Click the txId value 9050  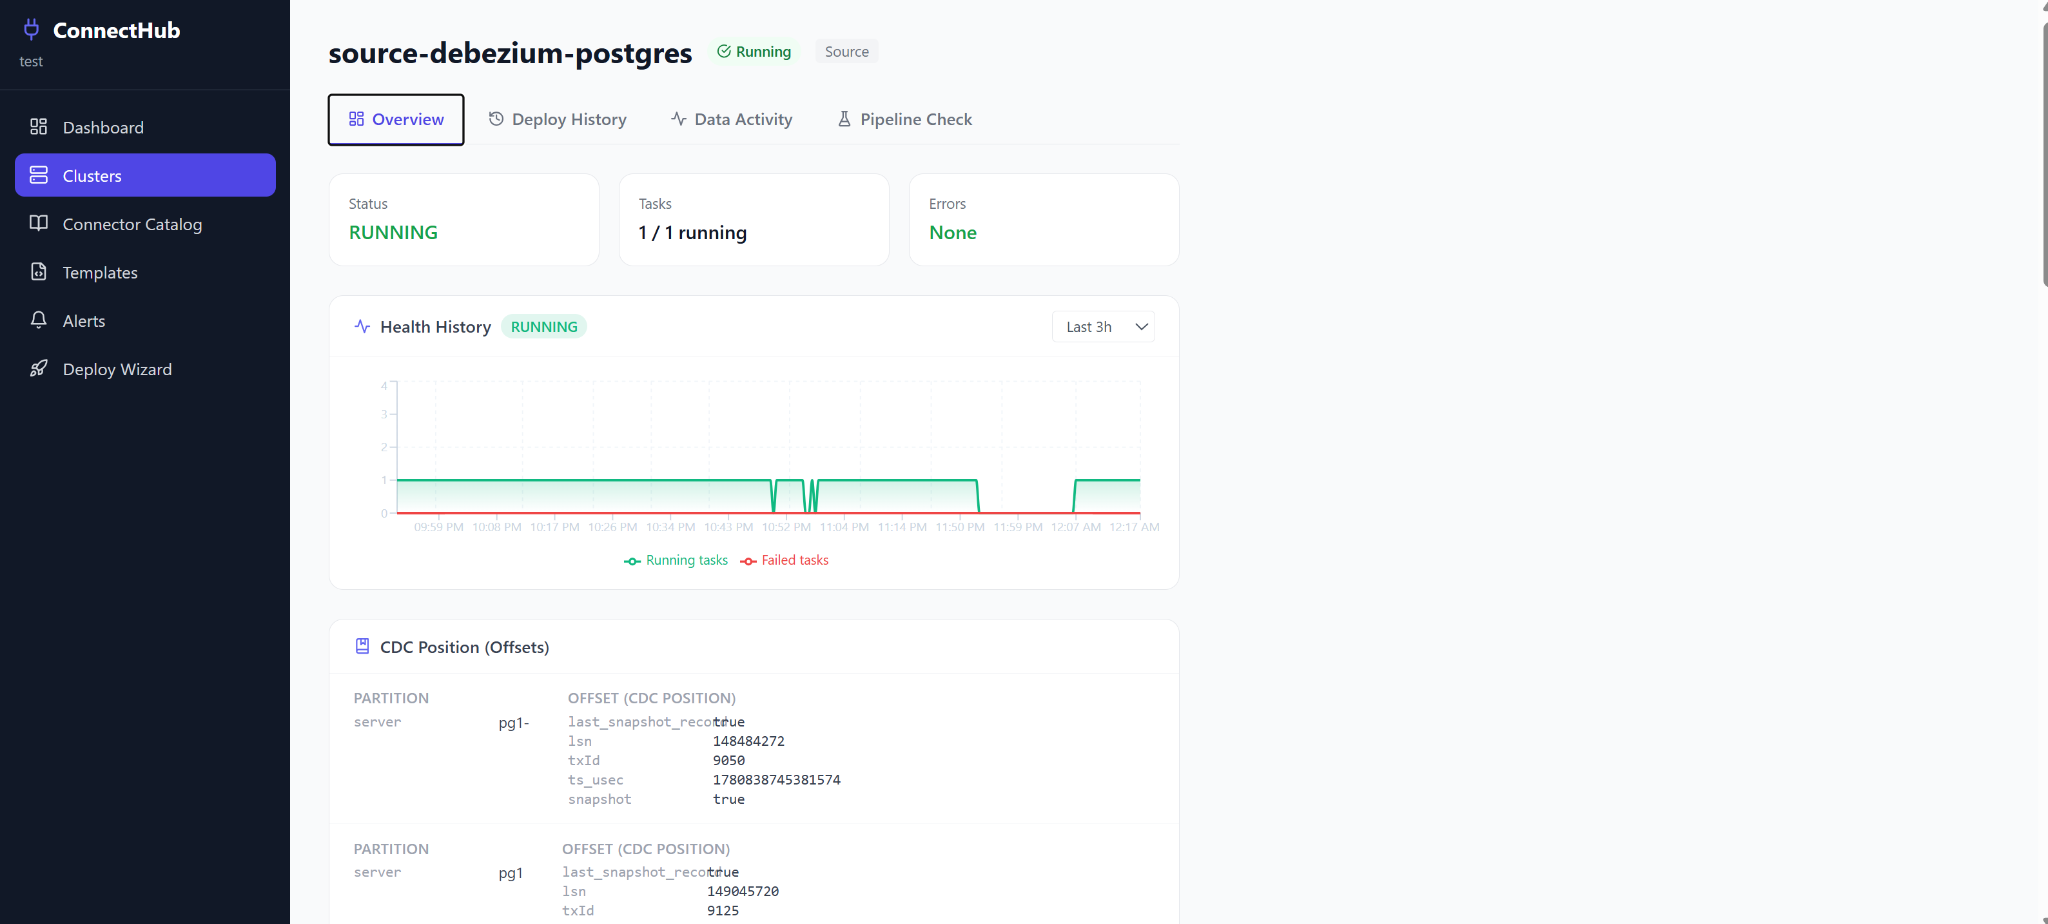pos(729,760)
